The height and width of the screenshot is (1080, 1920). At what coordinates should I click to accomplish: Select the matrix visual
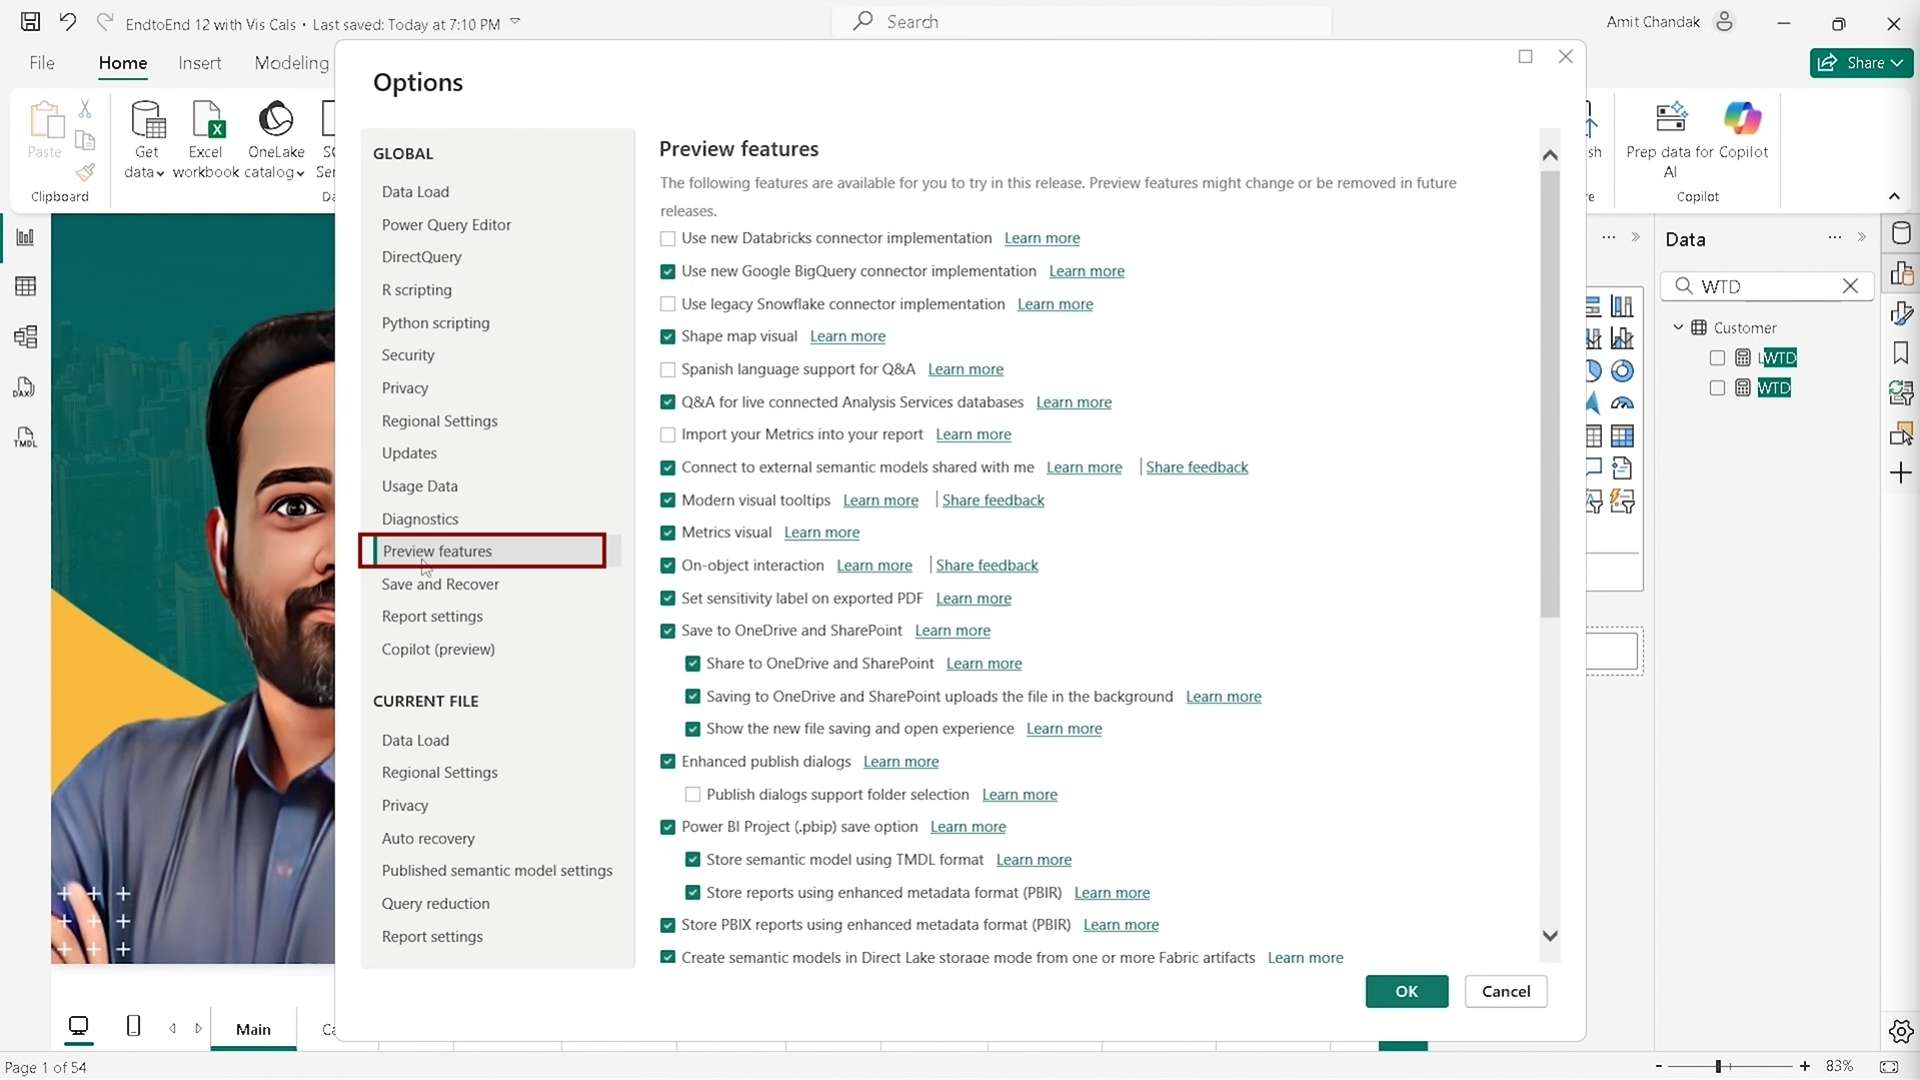1623,435
